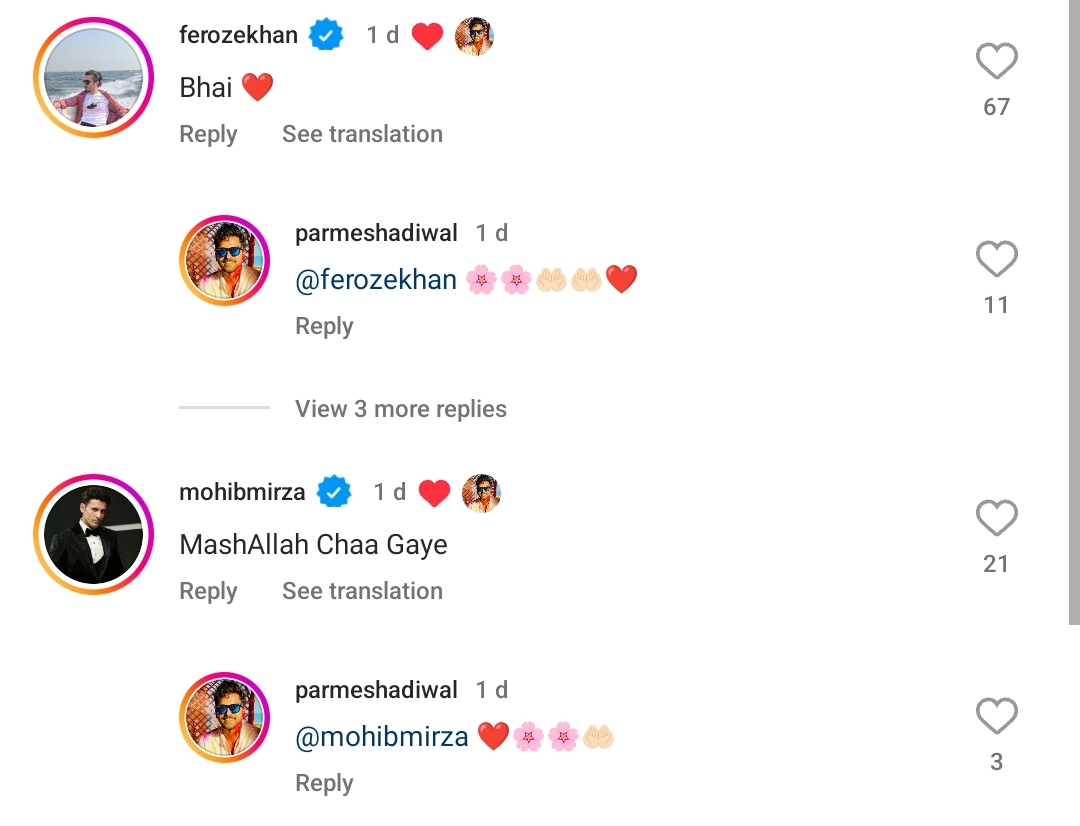This screenshot has width=1080, height=826.
Task: Click mohibmirza's verified checkmark
Action: click(335, 492)
